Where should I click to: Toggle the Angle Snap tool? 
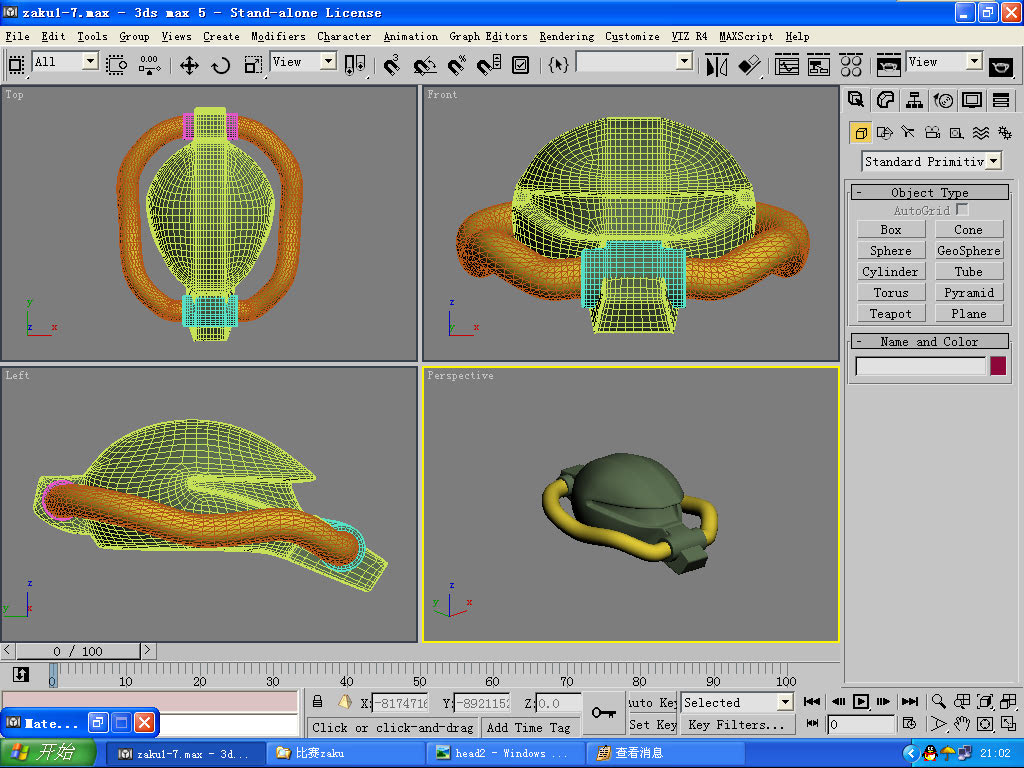point(424,65)
